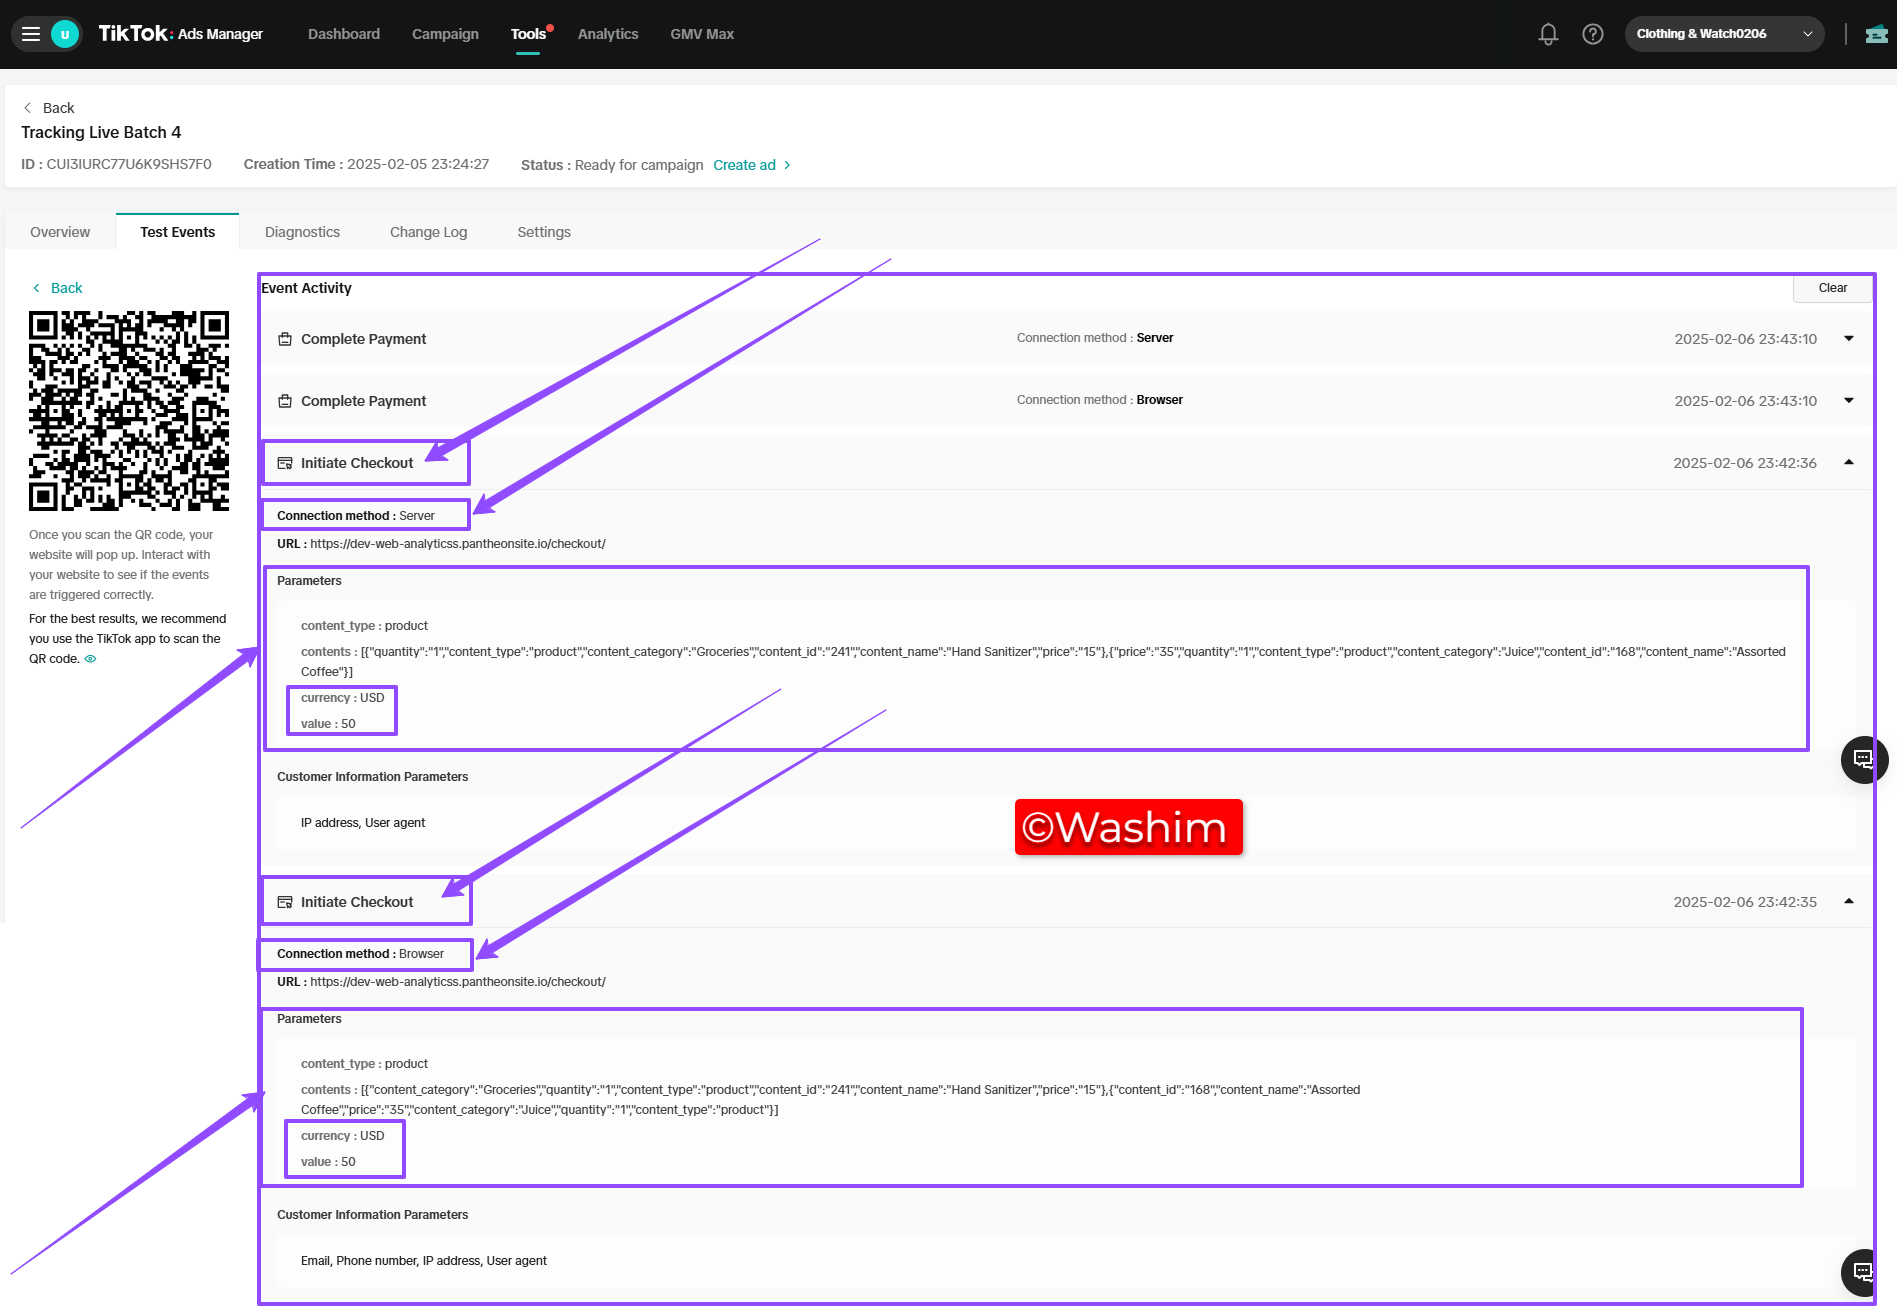
Task: Go to Analytics in top navigation
Action: tap(607, 34)
